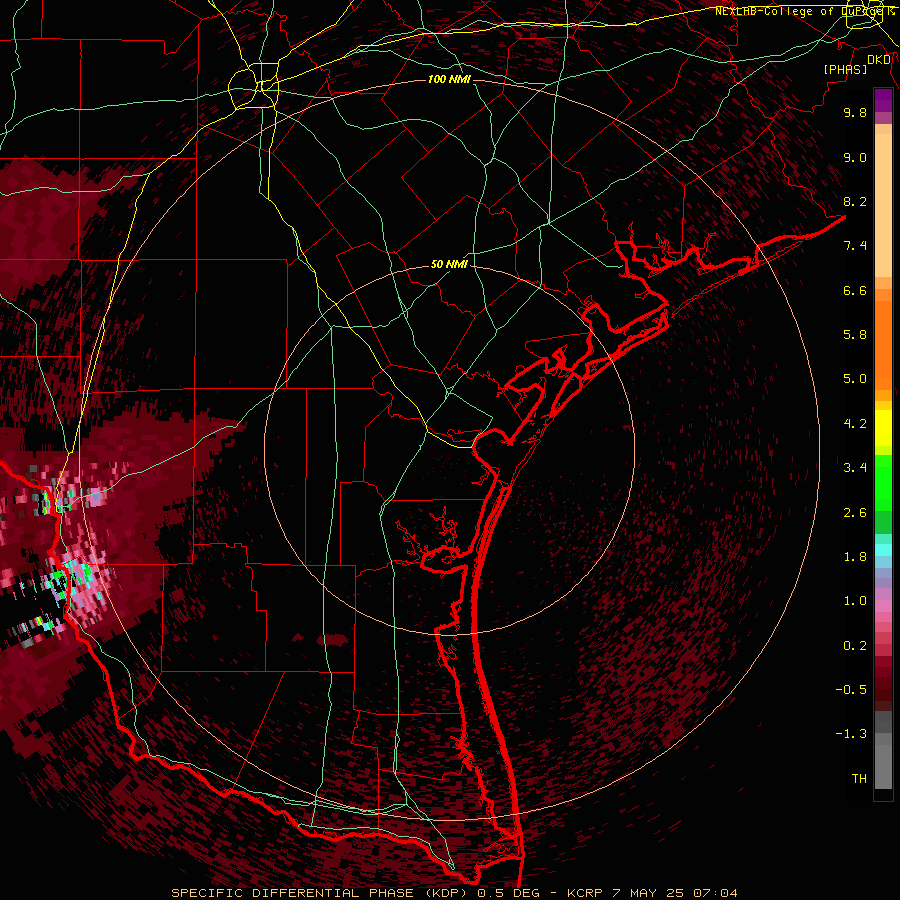Image resolution: width=900 pixels, height=900 pixels.
Task: Click the 4.2 value on the color scale
Action: pos(855,424)
